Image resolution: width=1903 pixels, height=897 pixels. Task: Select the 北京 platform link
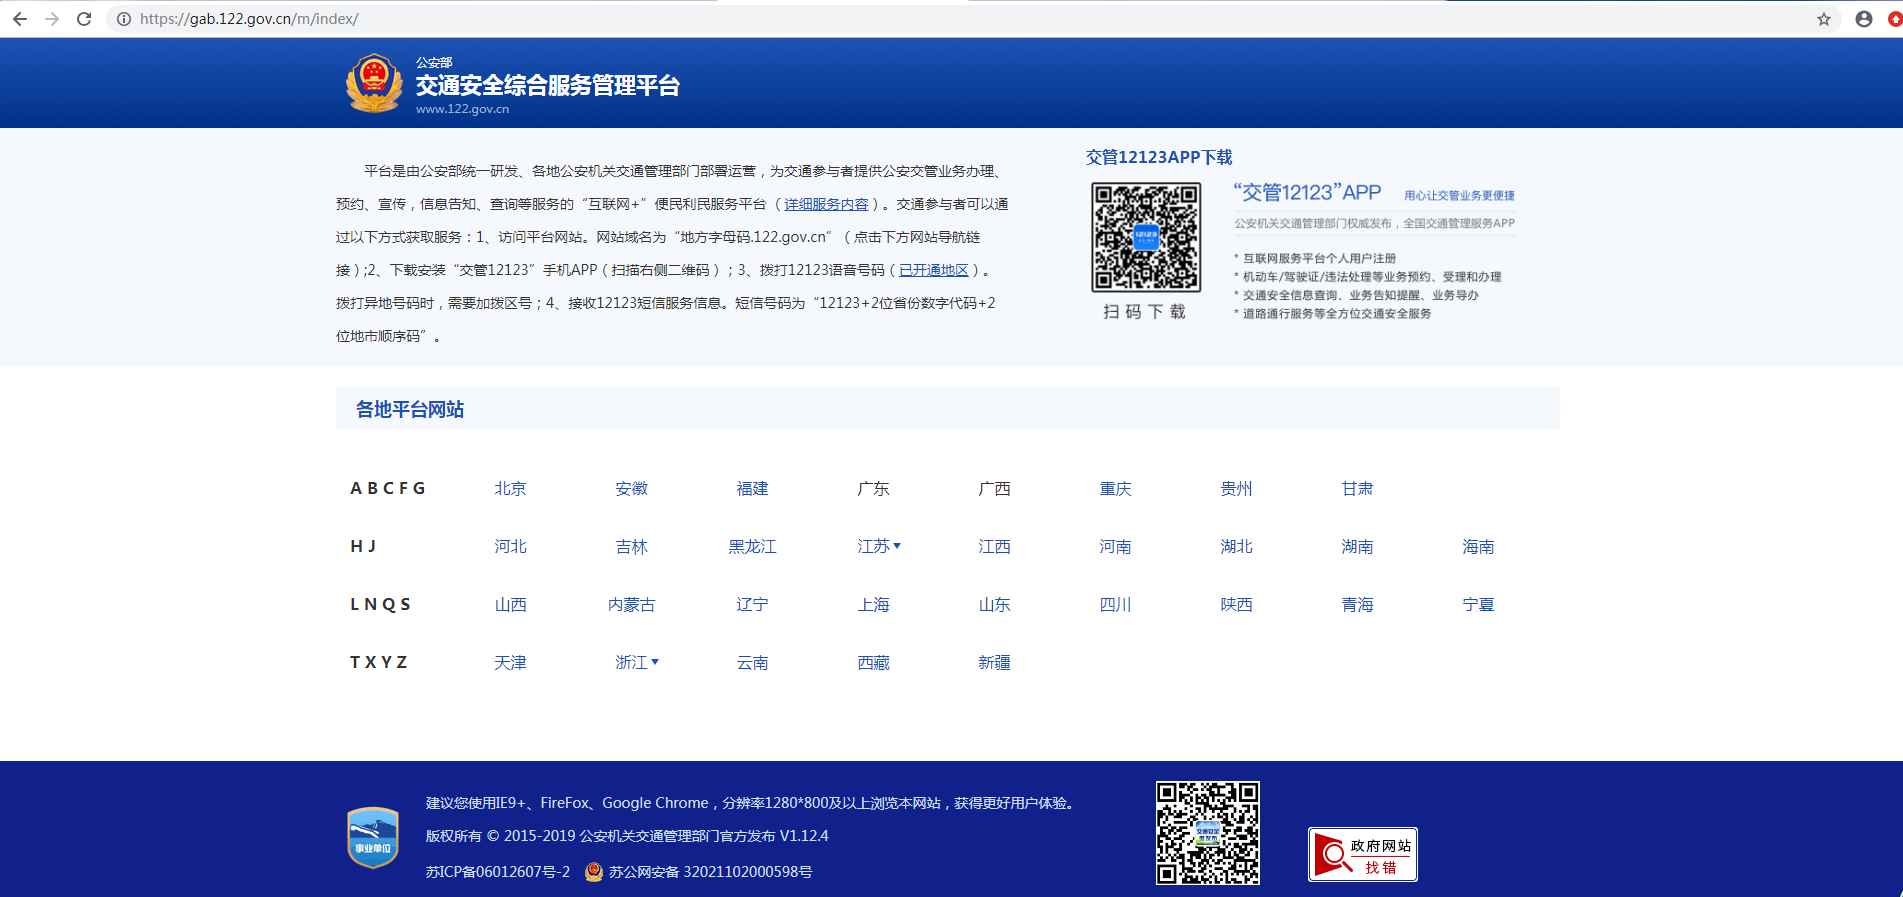pyautogui.click(x=510, y=488)
